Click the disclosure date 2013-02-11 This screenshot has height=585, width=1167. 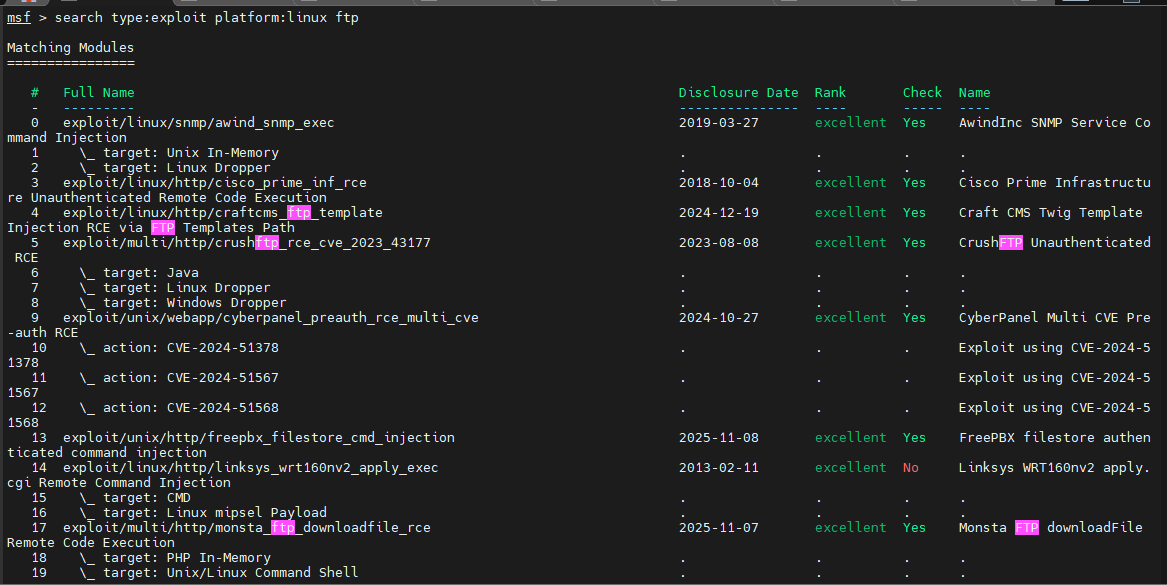coord(718,468)
